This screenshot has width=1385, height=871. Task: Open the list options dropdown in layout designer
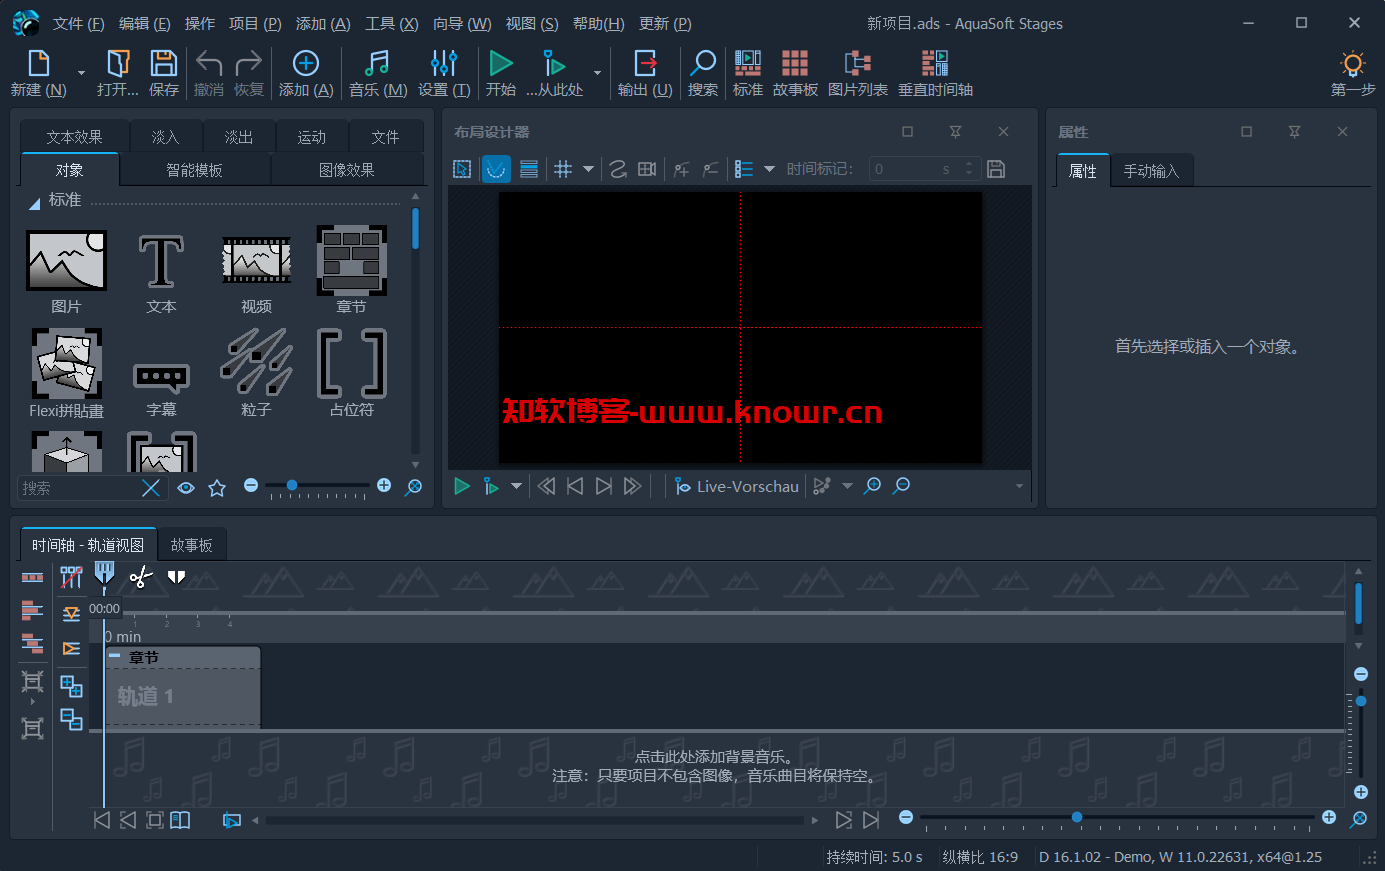pos(769,169)
